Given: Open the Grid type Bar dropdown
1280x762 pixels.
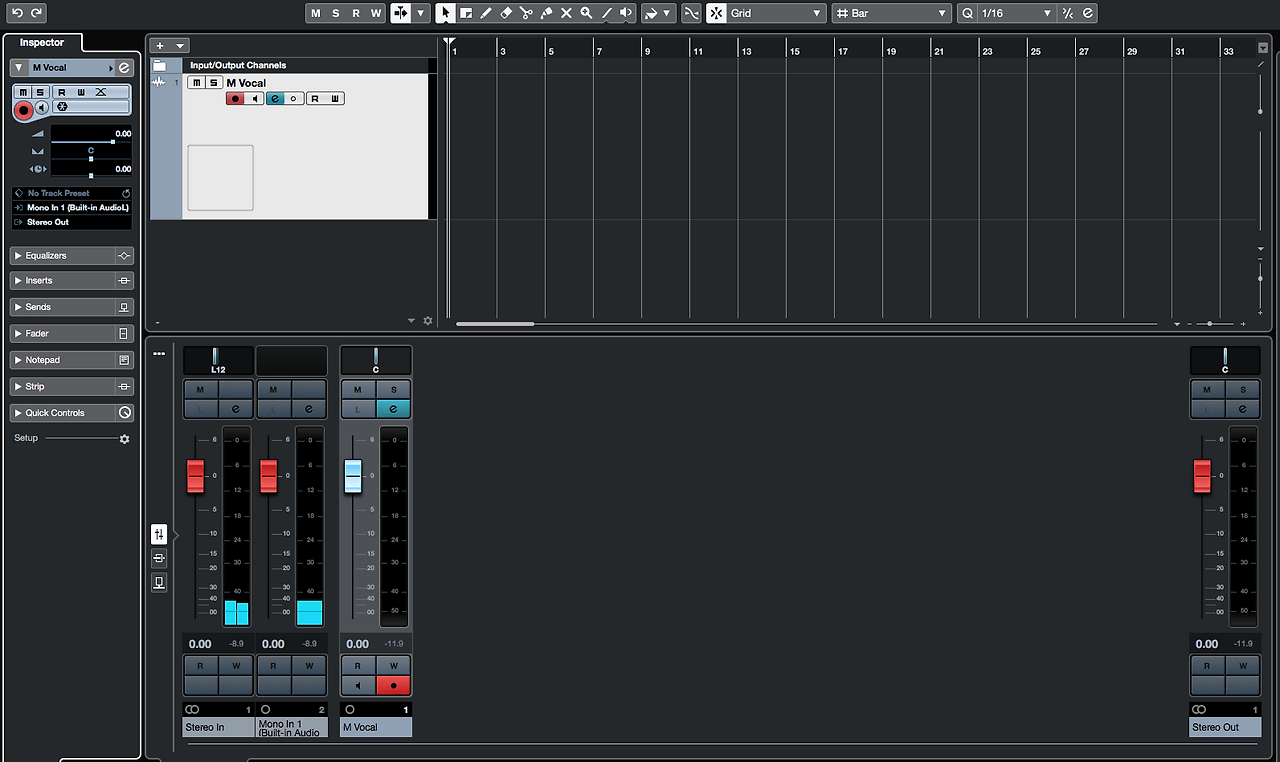Looking at the screenshot, I should click(x=891, y=13).
